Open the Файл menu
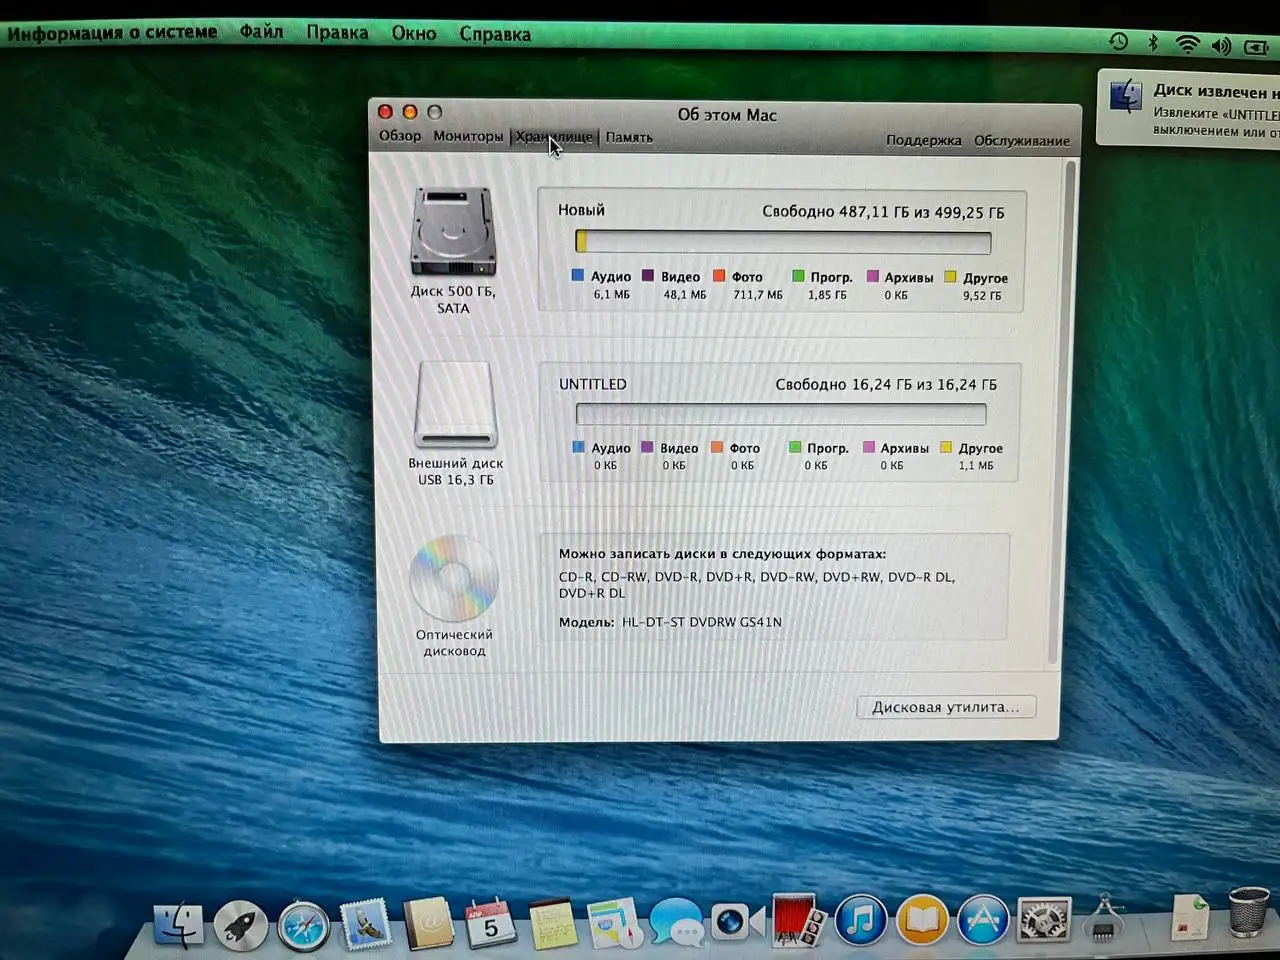The height and width of the screenshot is (960, 1280). pyautogui.click(x=261, y=32)
